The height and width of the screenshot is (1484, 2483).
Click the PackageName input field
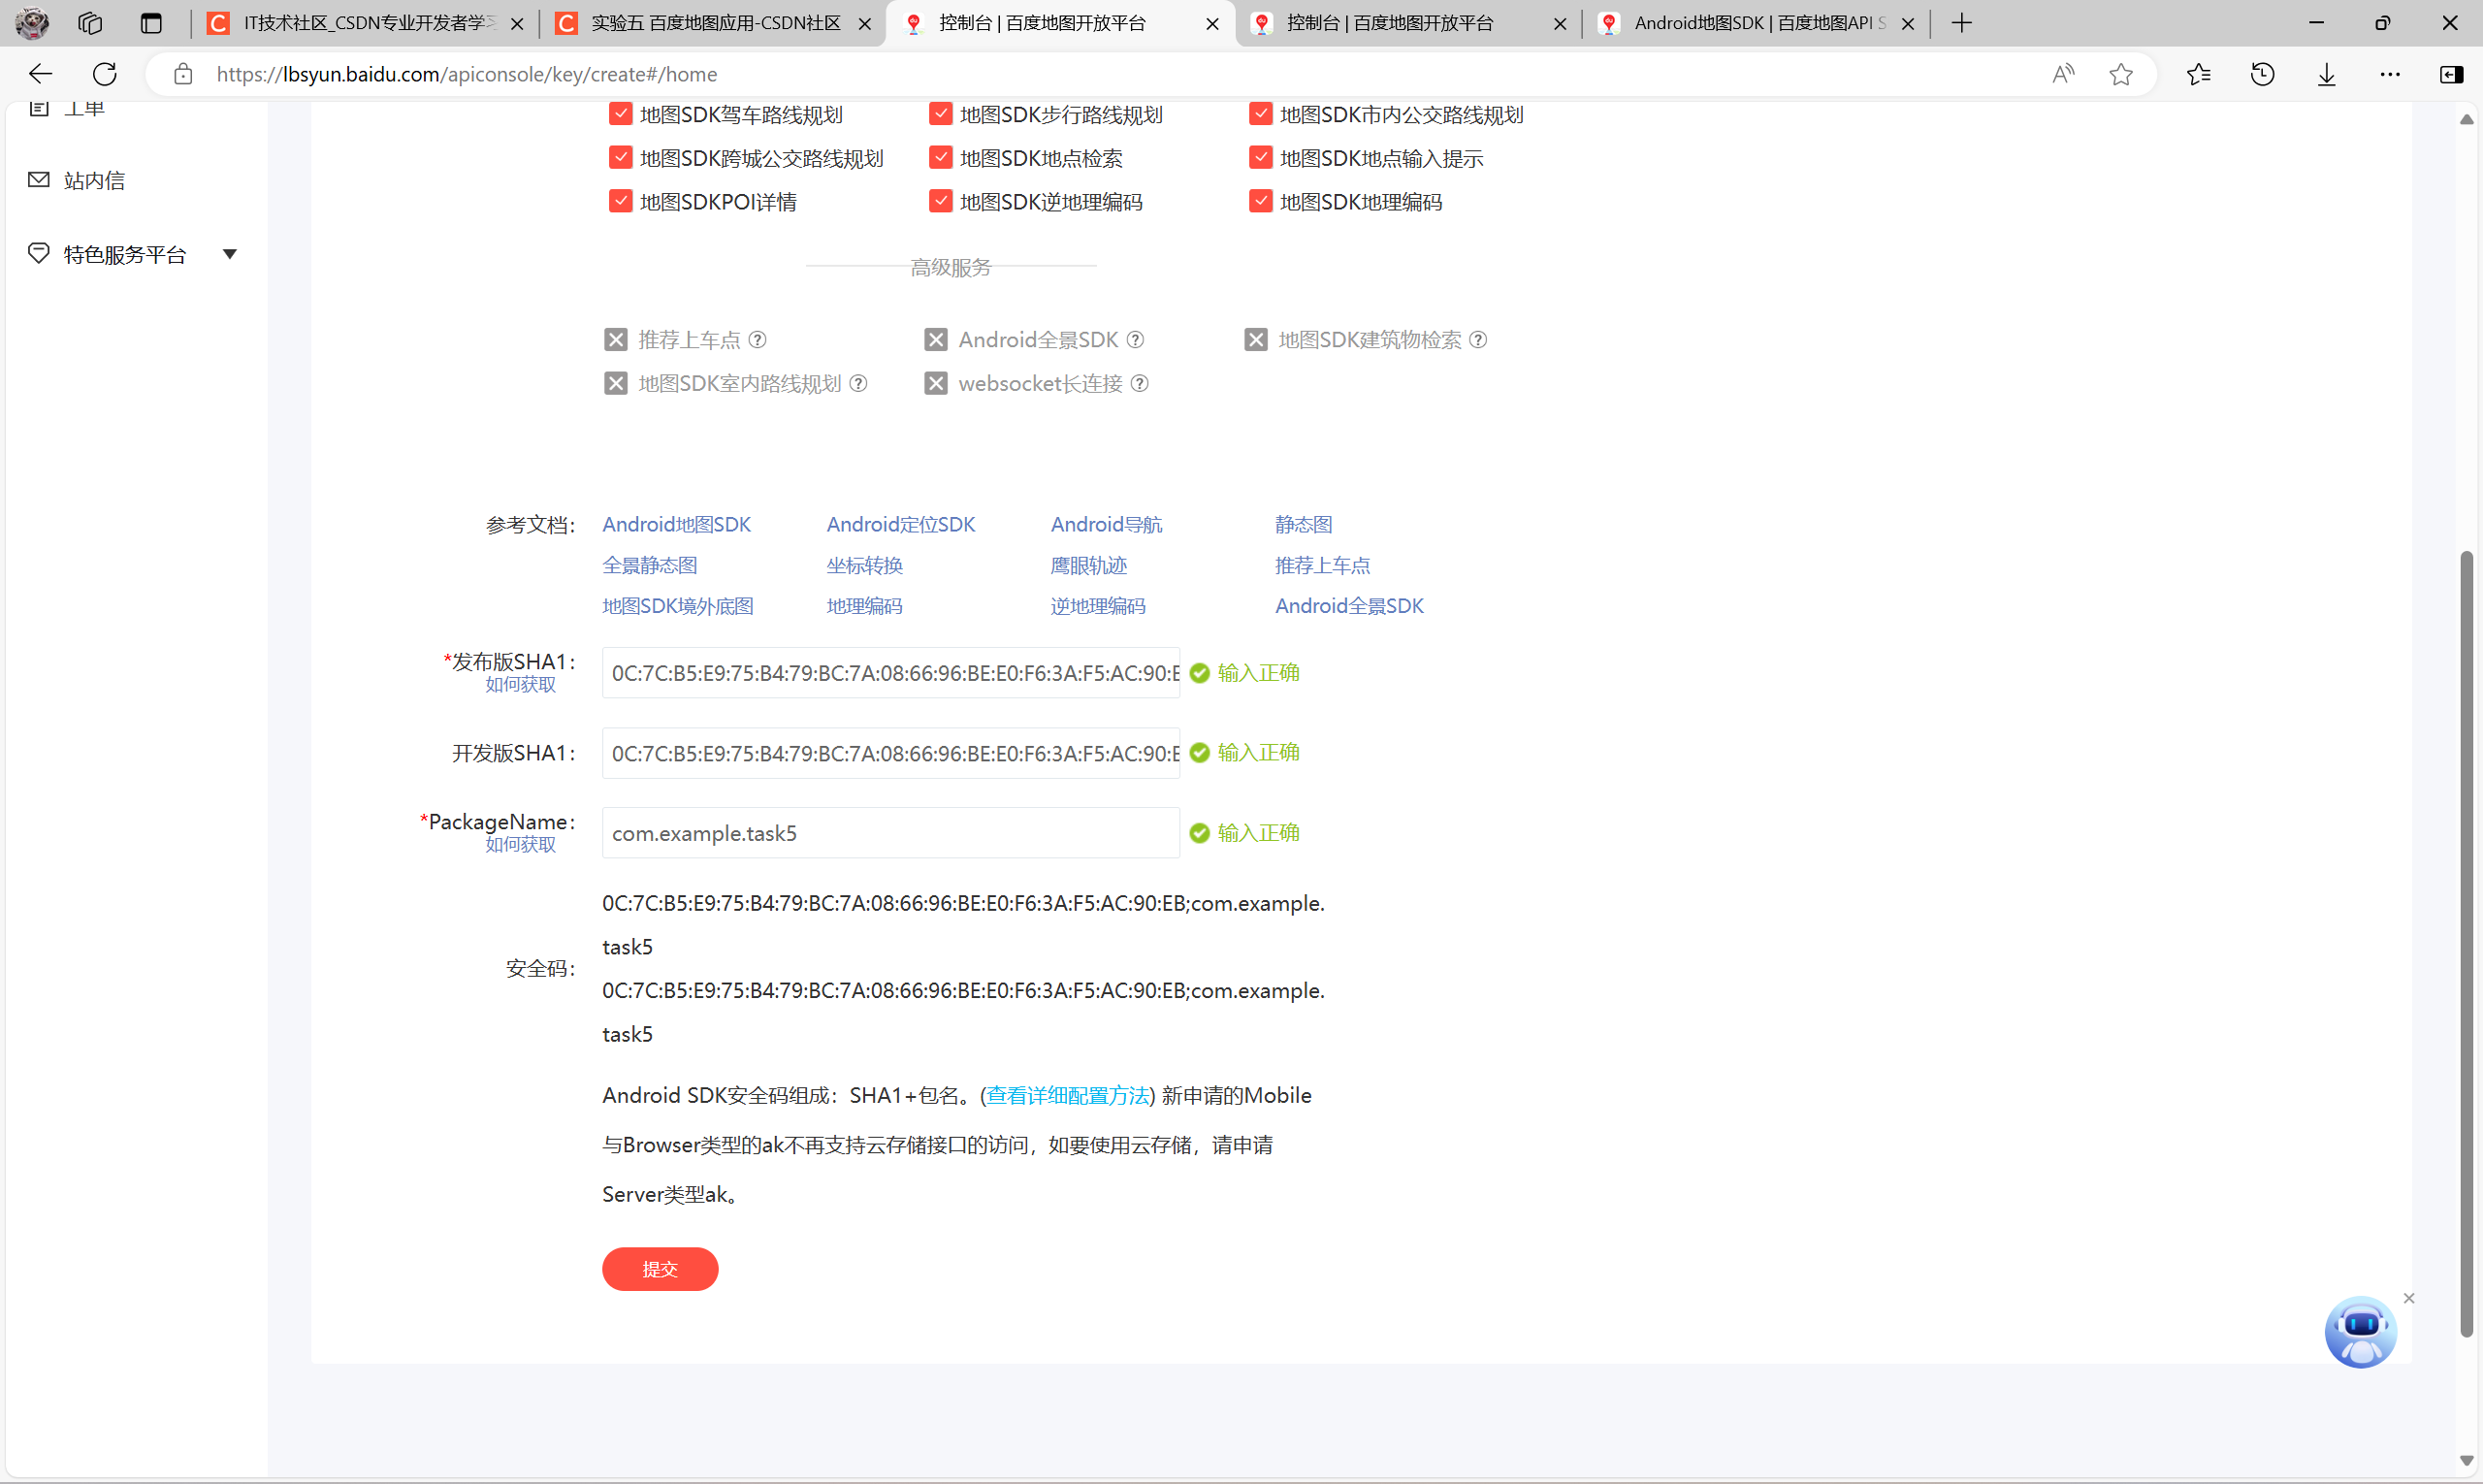890,833
